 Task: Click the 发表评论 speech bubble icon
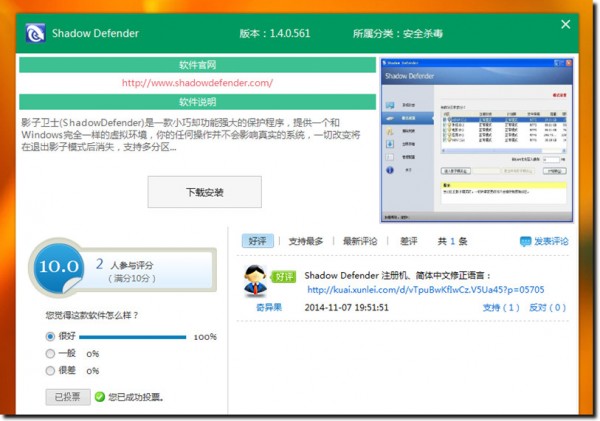(525, 242)
